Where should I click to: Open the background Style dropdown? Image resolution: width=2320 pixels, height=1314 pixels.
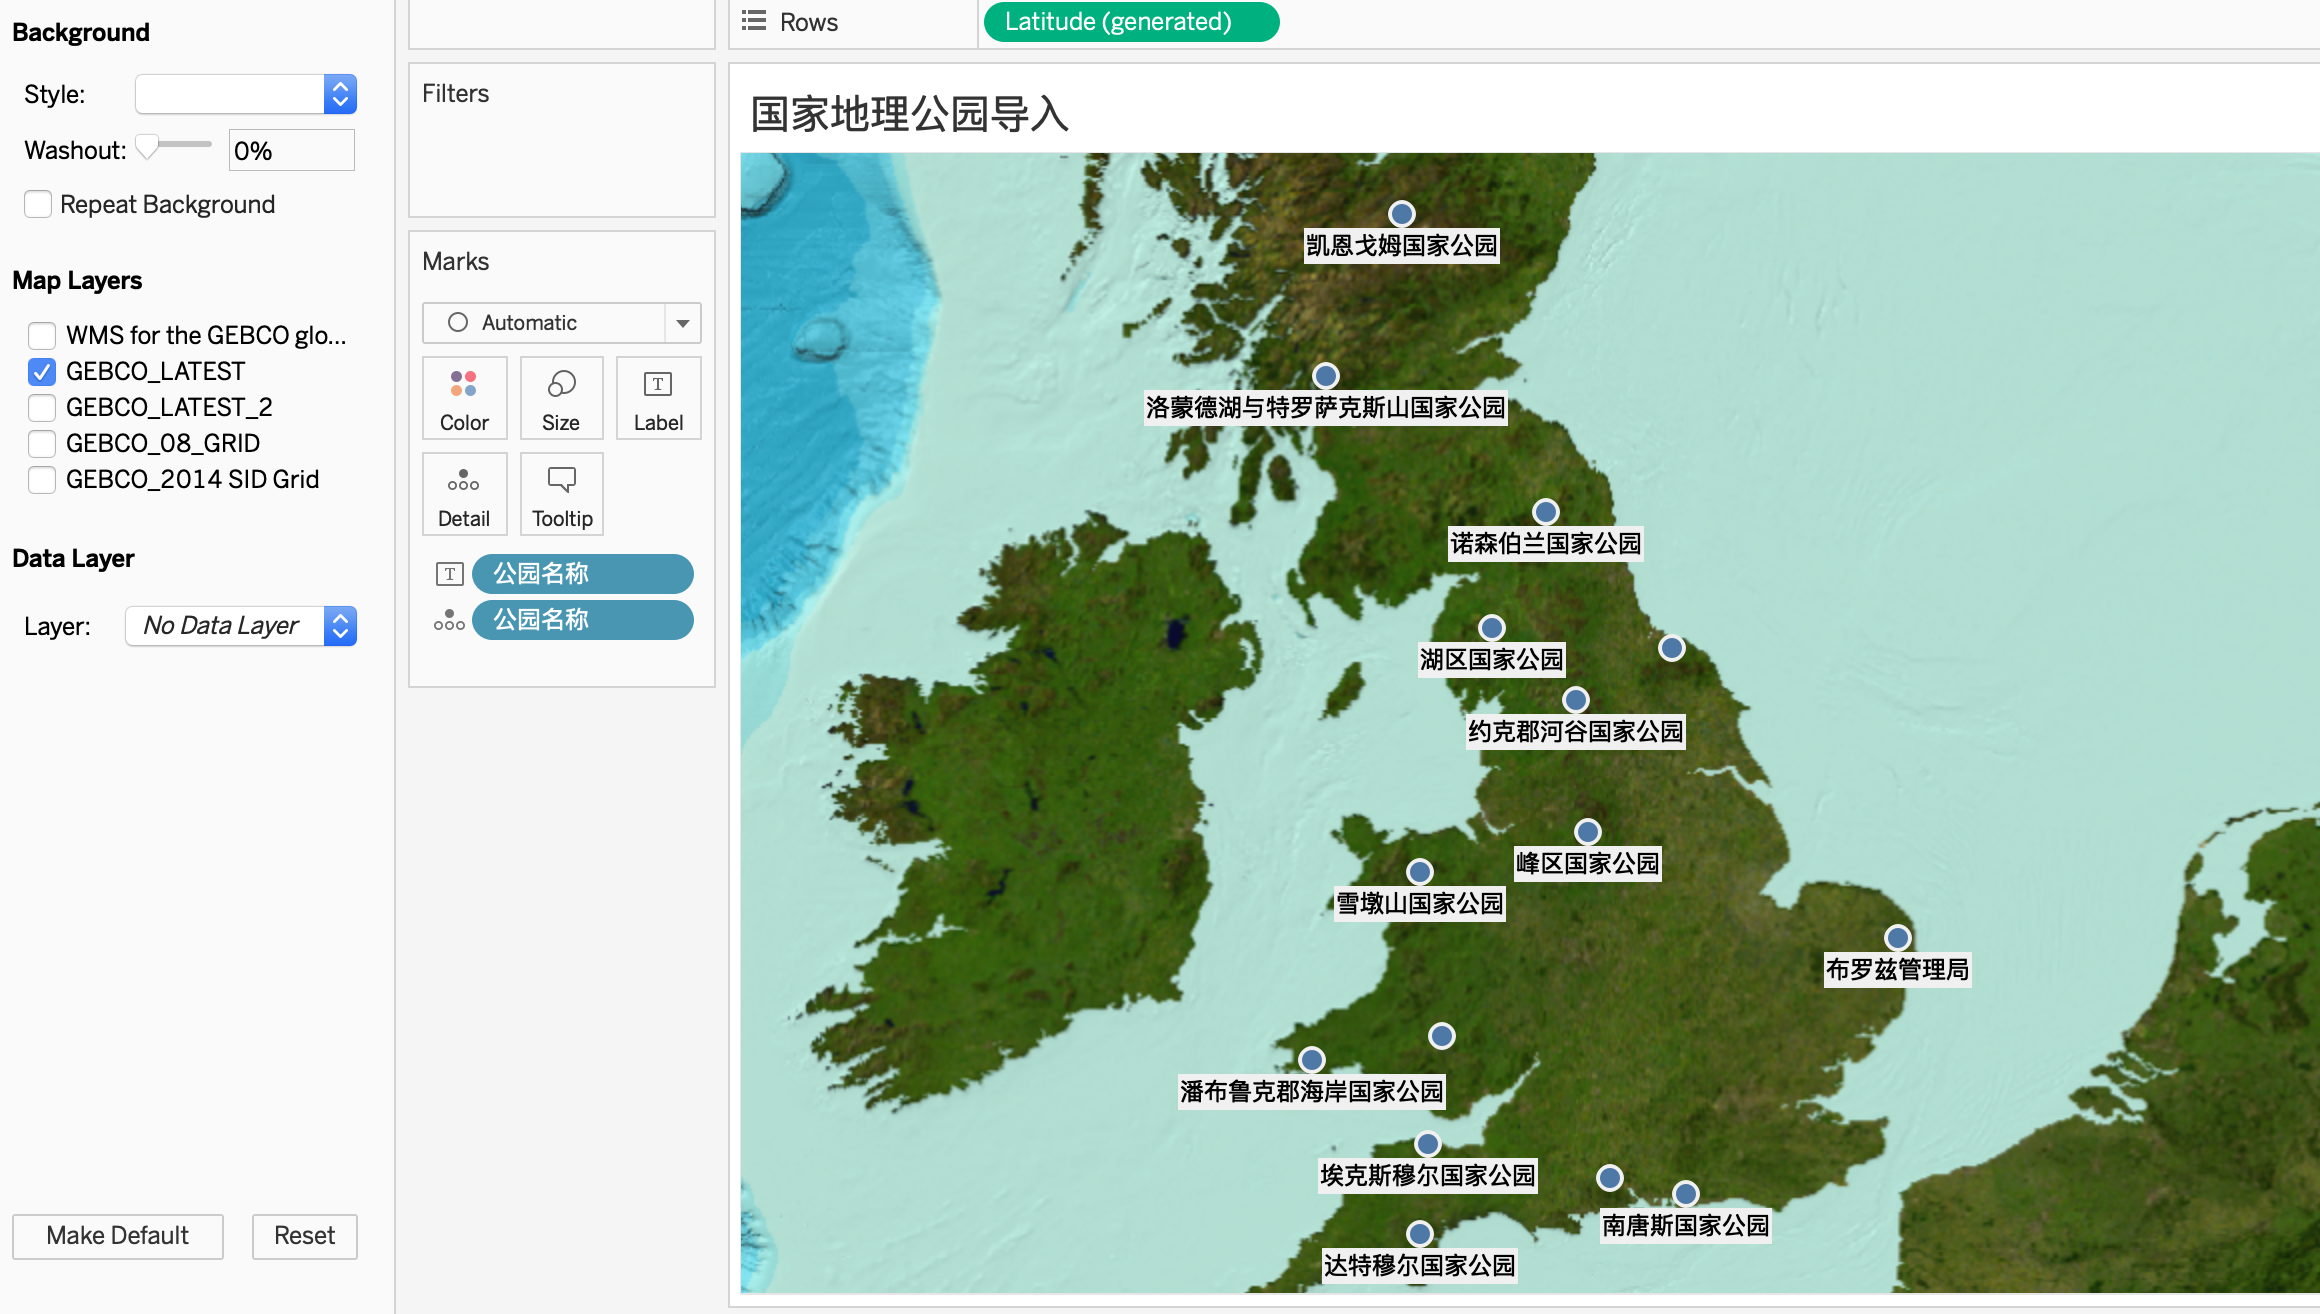(x=246, y=94)
